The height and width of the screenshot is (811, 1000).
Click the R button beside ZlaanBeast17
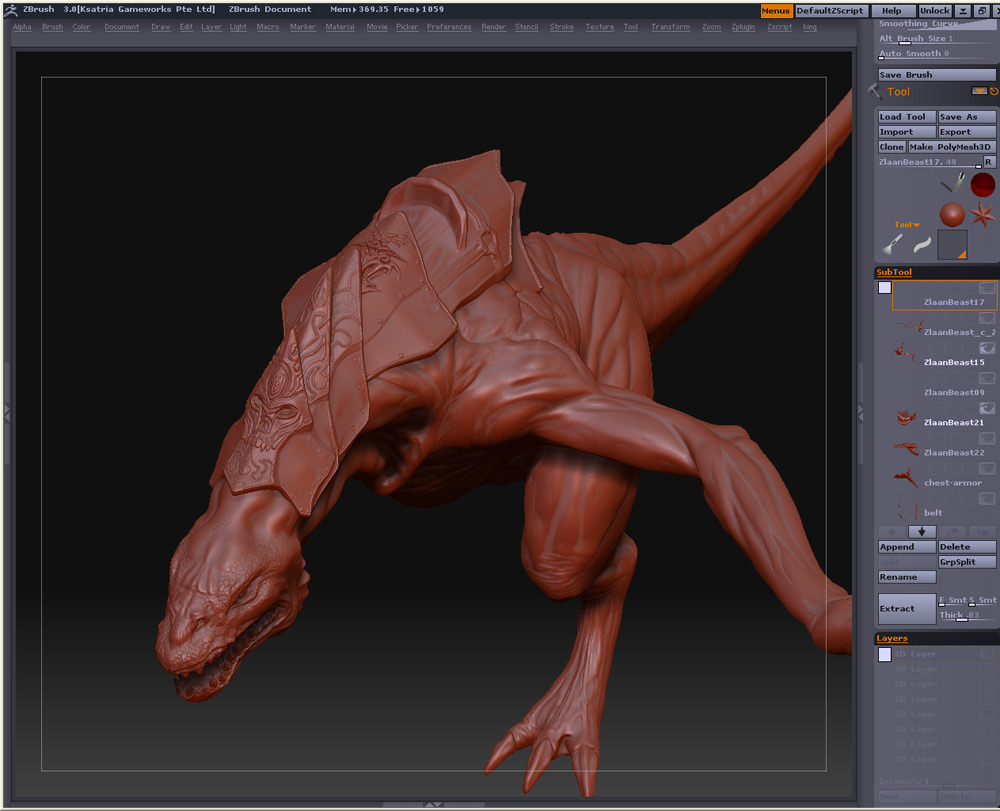coord(989,162)
